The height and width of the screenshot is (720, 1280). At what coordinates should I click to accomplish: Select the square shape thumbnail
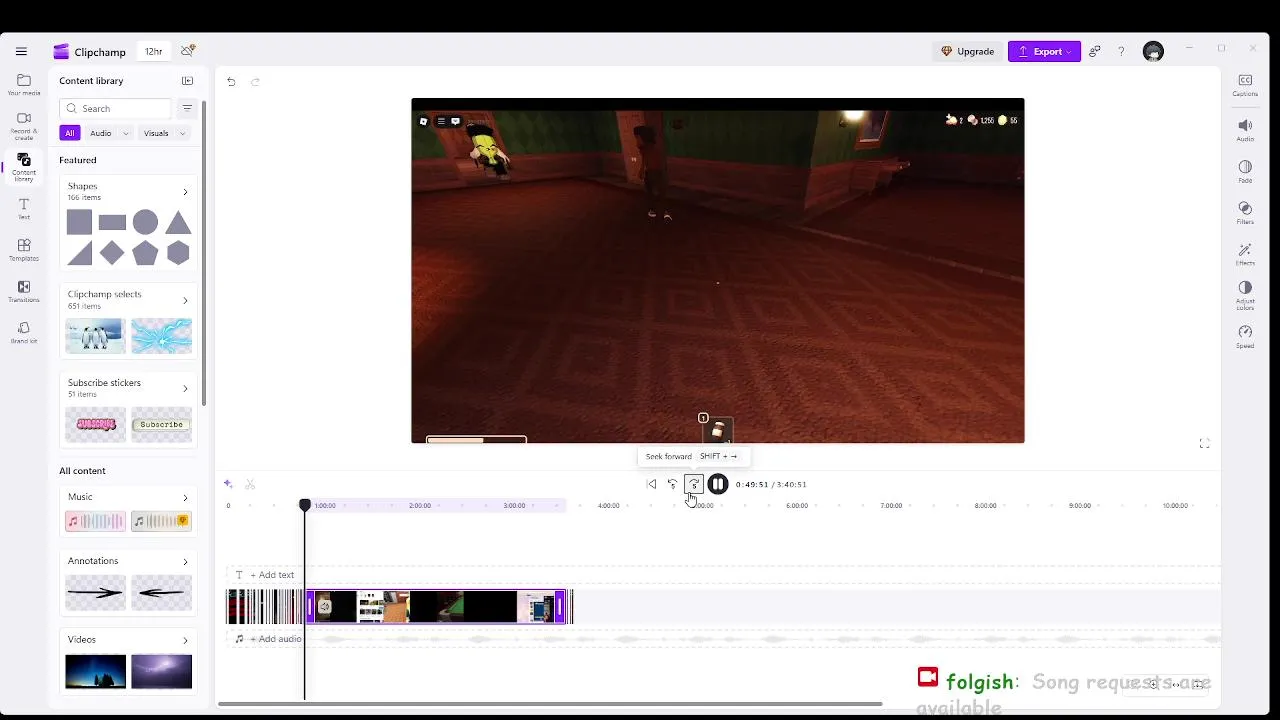[79, 222]
